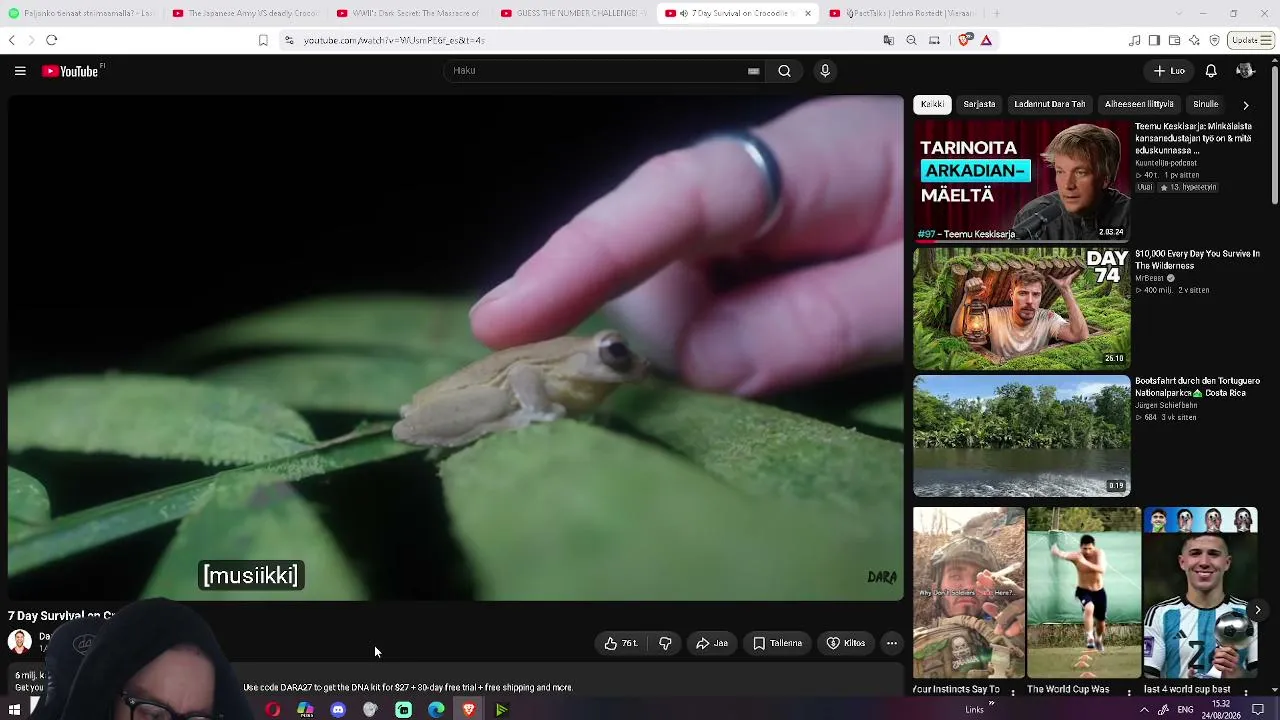Screen dimensions: 1280x720
Task: Go back to the previous page
Action: 12,40
